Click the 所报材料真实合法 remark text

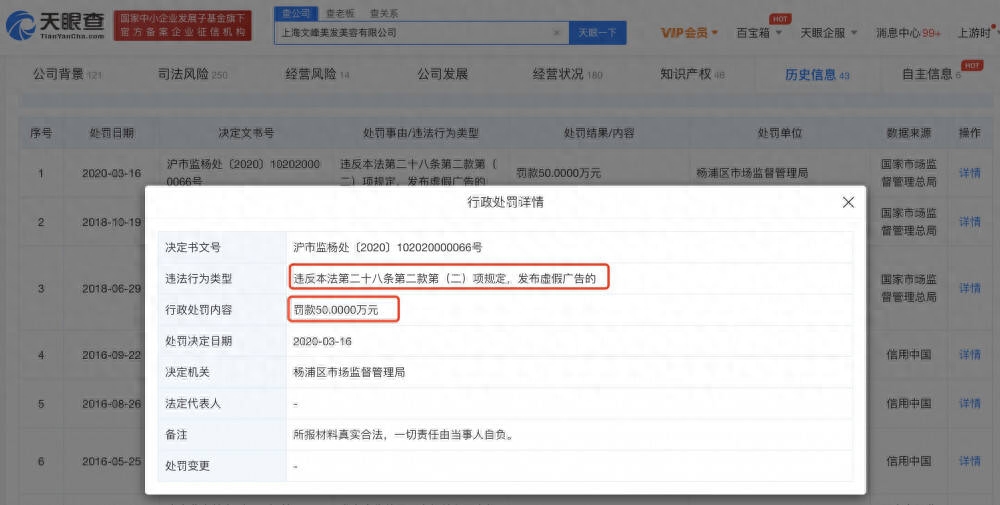(404, 435)
